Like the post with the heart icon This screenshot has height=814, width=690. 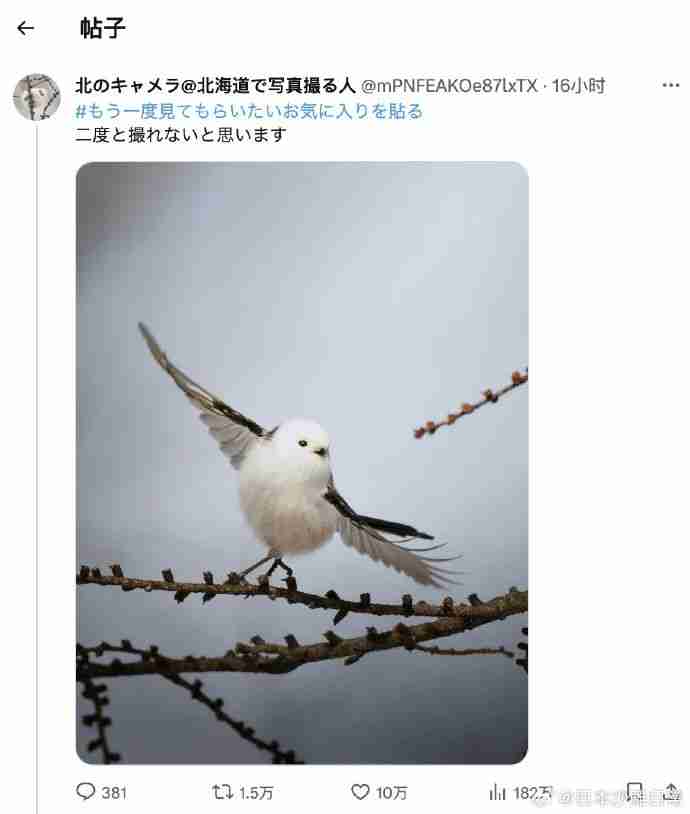pyautogui.click(x=360, y=792)
